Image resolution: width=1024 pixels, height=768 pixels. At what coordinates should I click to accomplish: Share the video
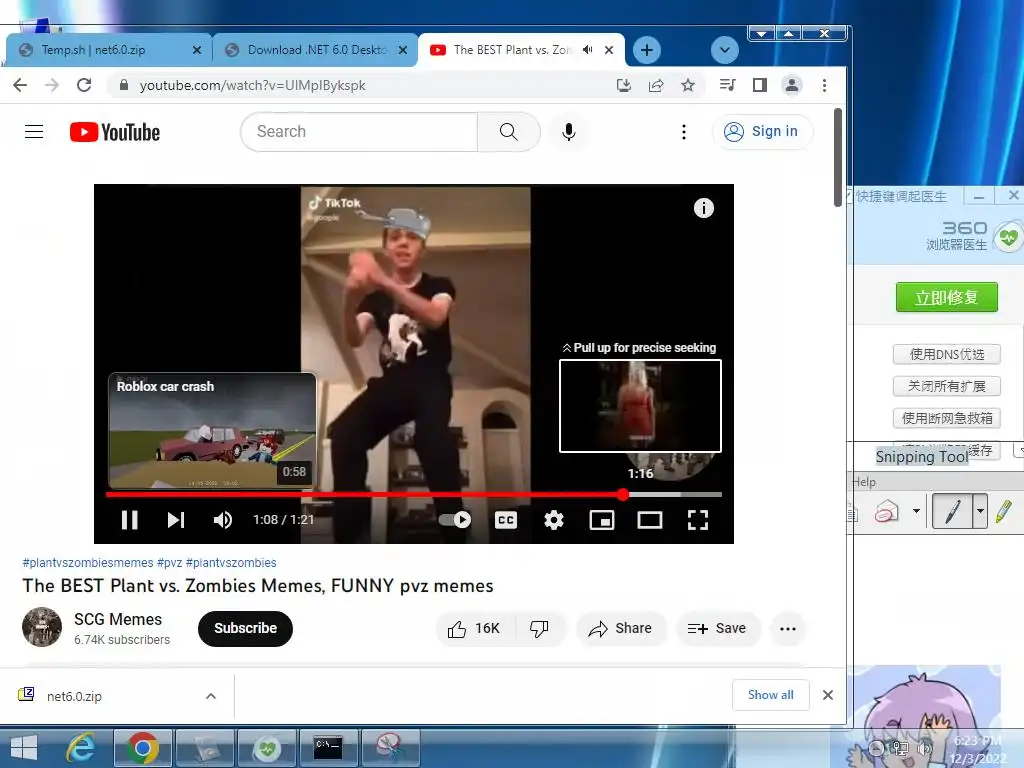coord(620,628)
